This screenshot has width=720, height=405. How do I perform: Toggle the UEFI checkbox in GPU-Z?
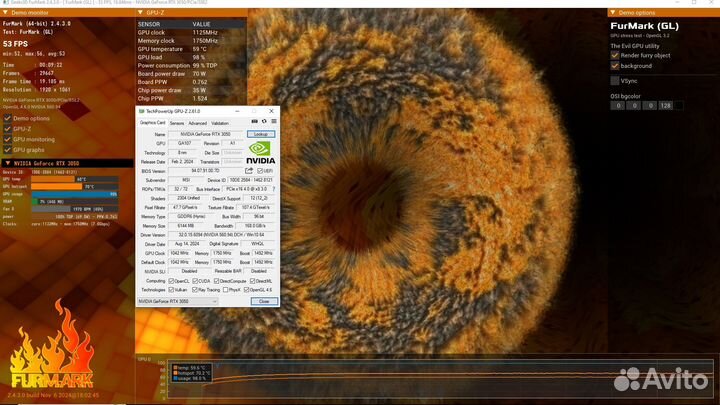260,171
